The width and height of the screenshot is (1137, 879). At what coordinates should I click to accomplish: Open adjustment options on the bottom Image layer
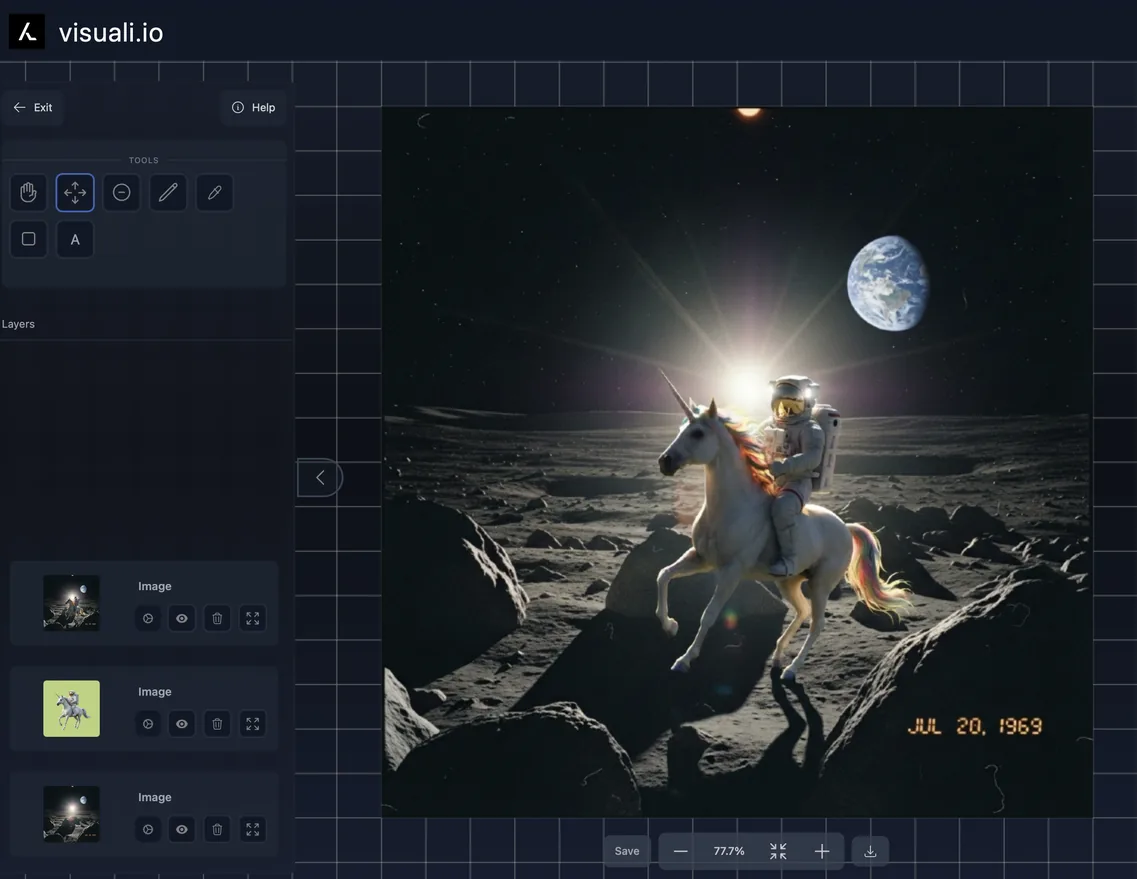[x=147, y=828]
